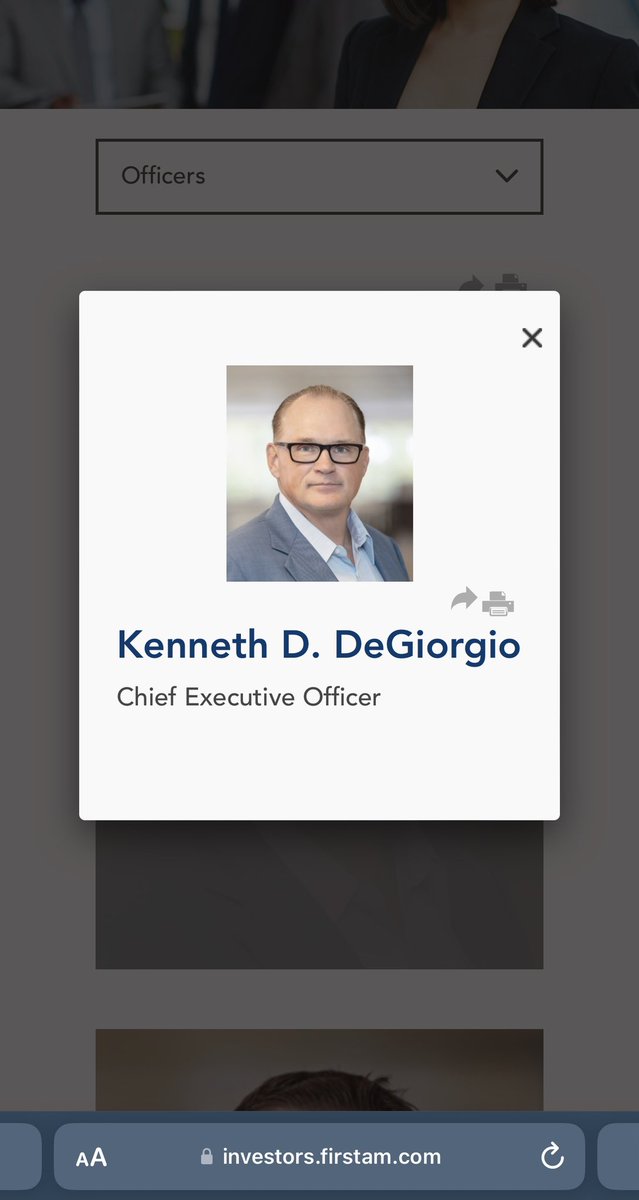The width and height of the screenshot is (639, 1200).
Task: Click the dimmed officer card below the popup
Action: (x=319, y=895)
